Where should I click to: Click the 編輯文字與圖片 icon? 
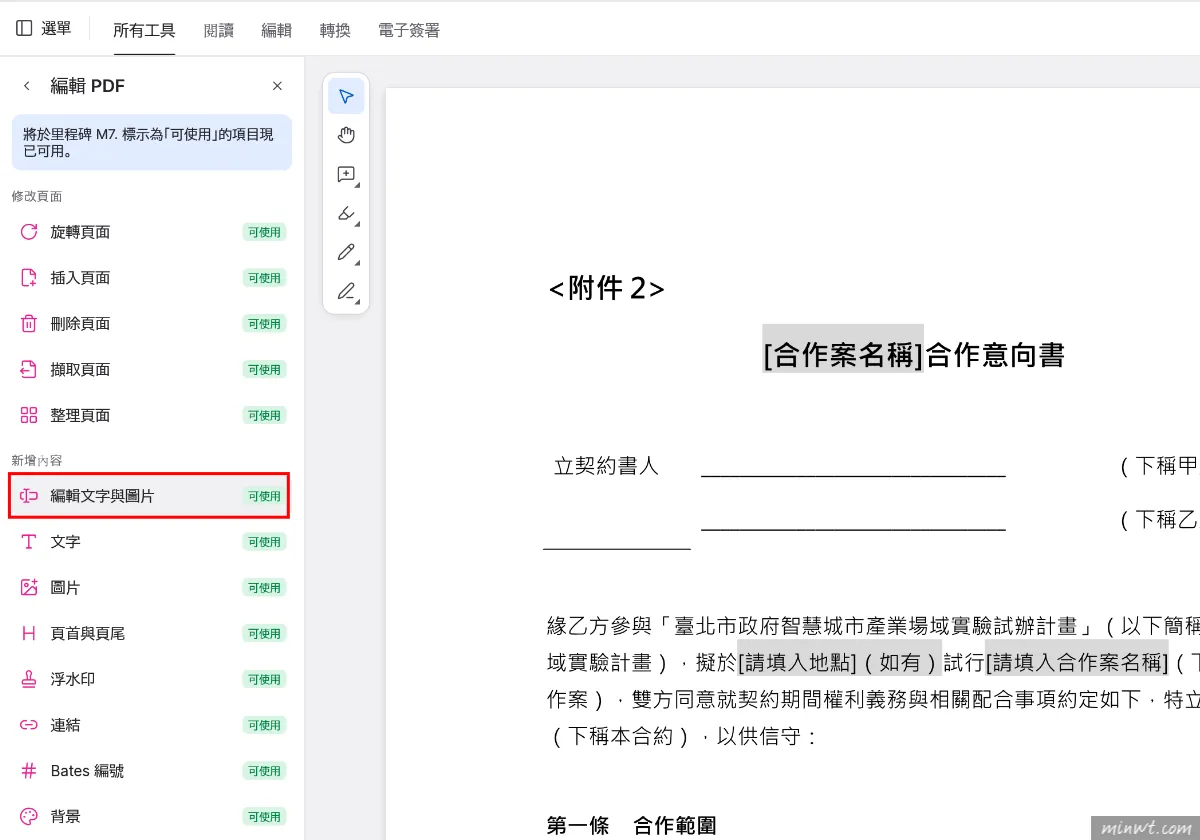(x=29, y=496)
